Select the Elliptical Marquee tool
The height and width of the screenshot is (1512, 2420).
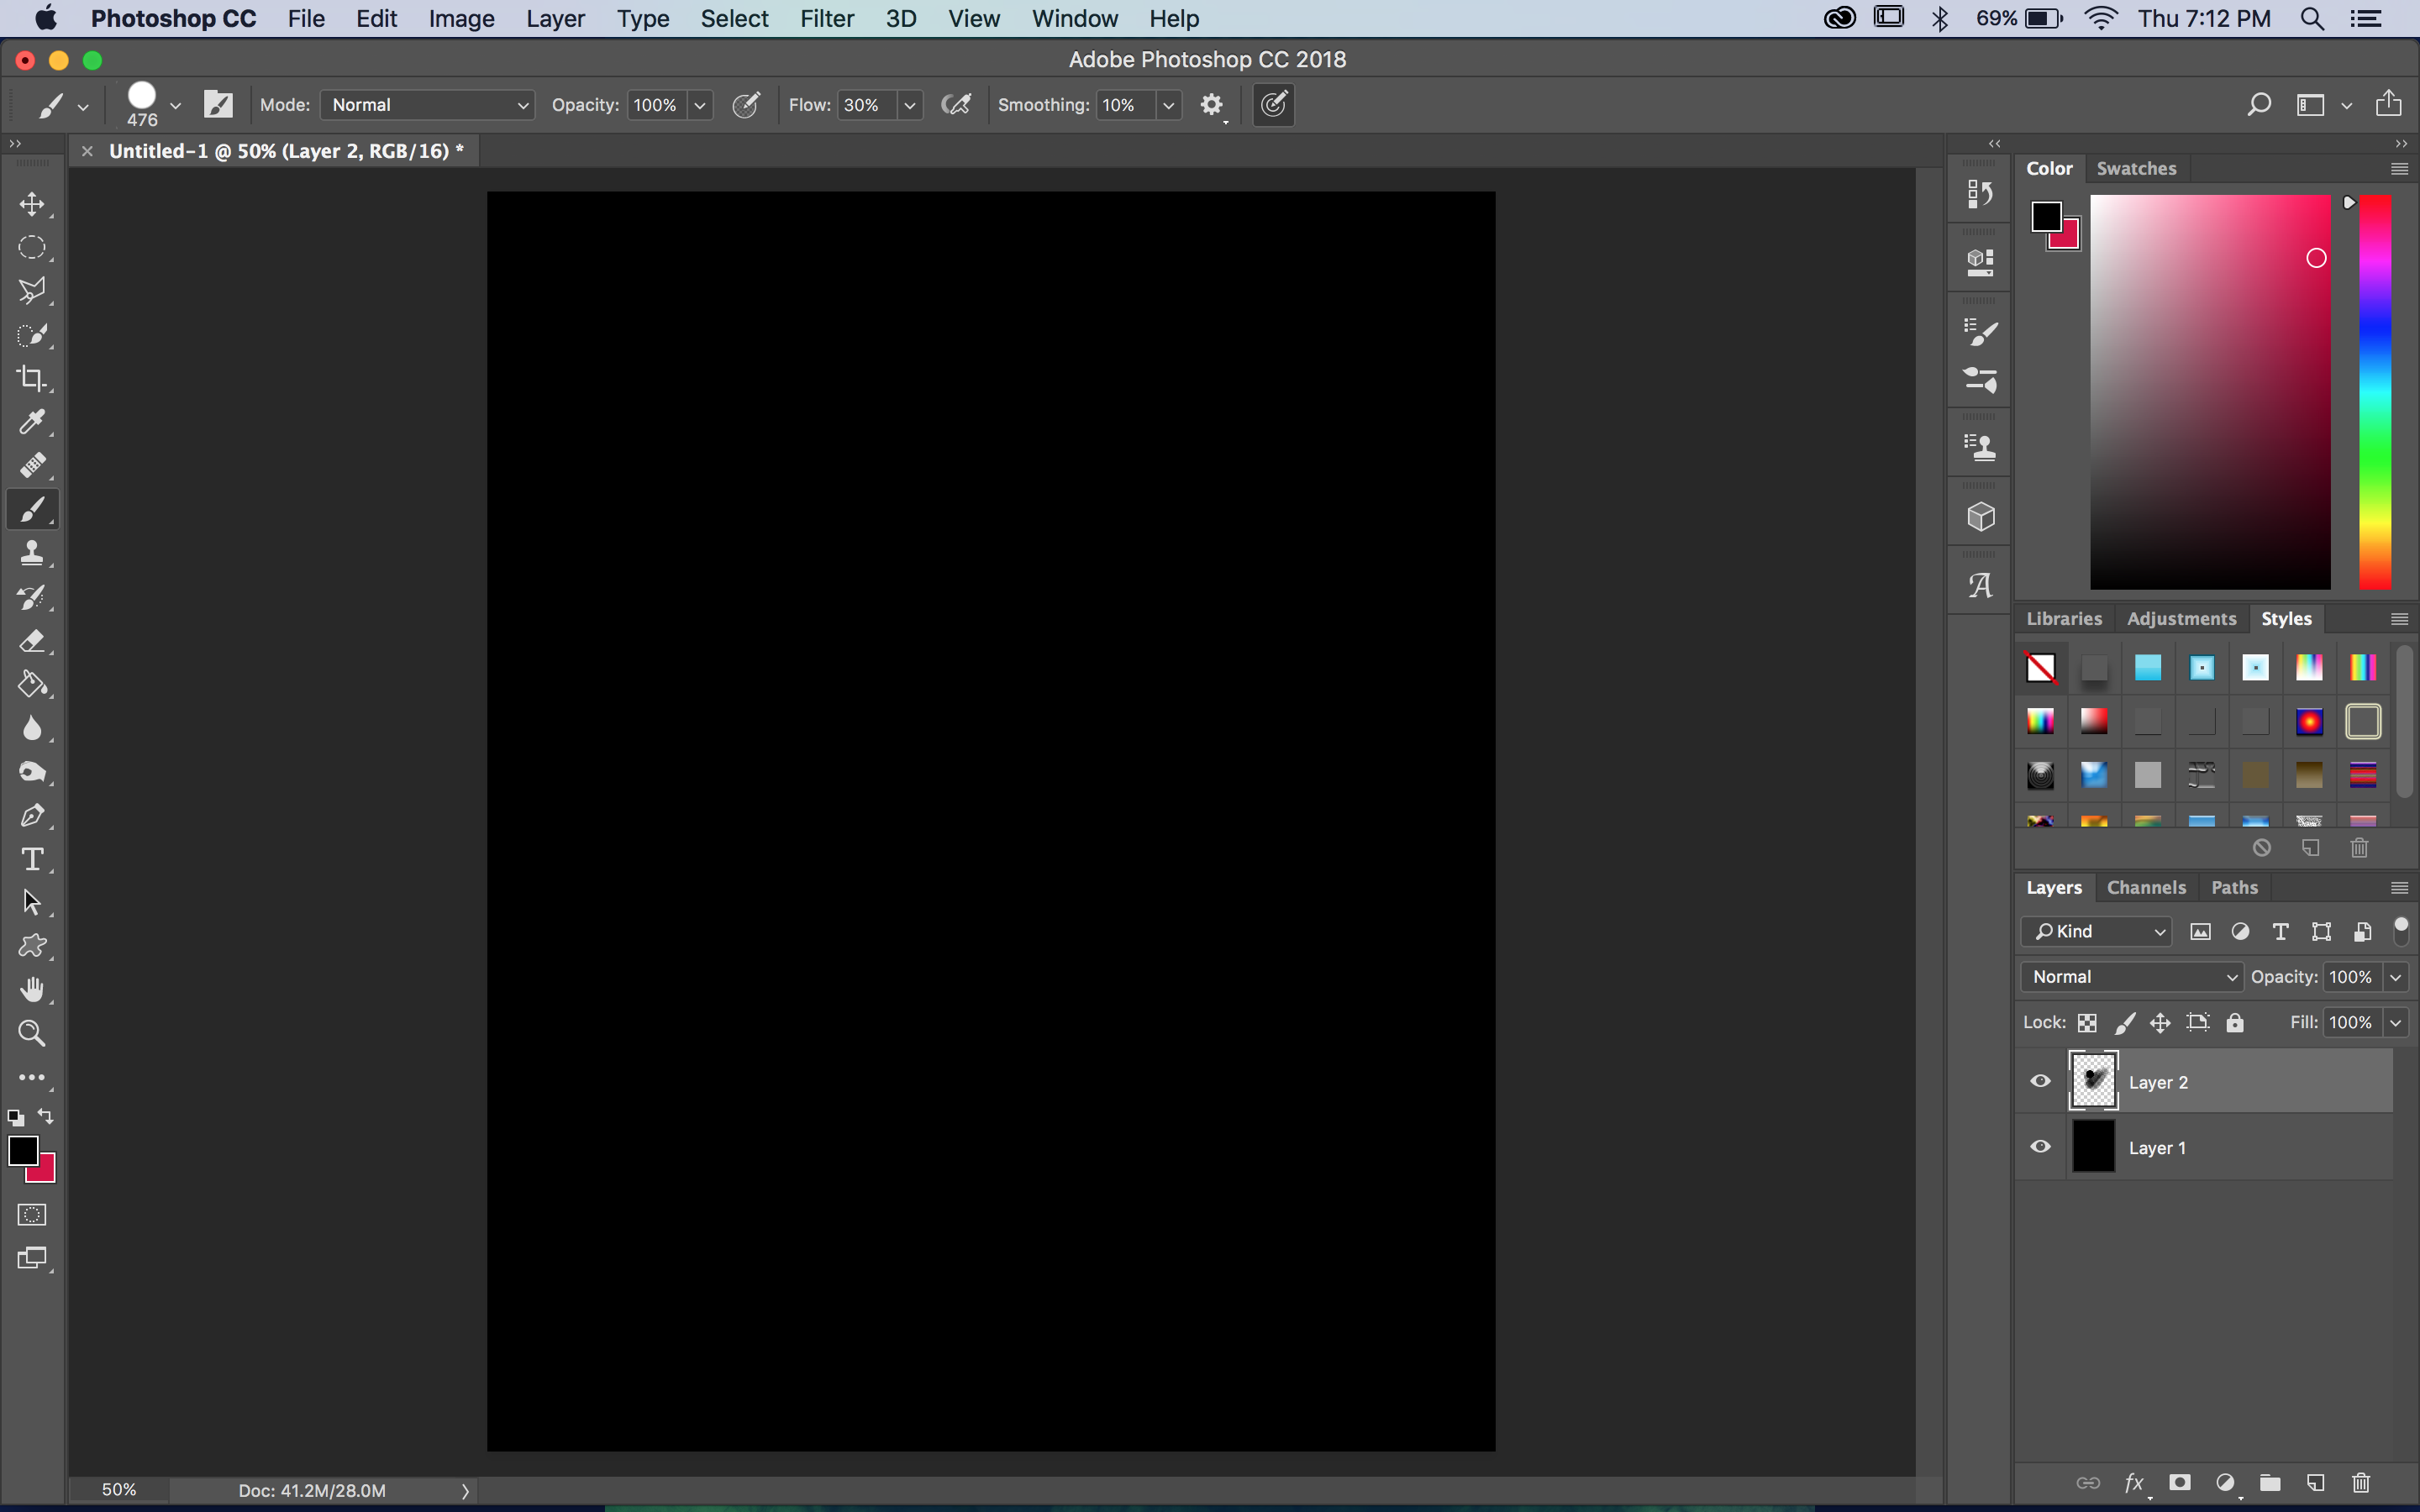(x=32, y=247)
